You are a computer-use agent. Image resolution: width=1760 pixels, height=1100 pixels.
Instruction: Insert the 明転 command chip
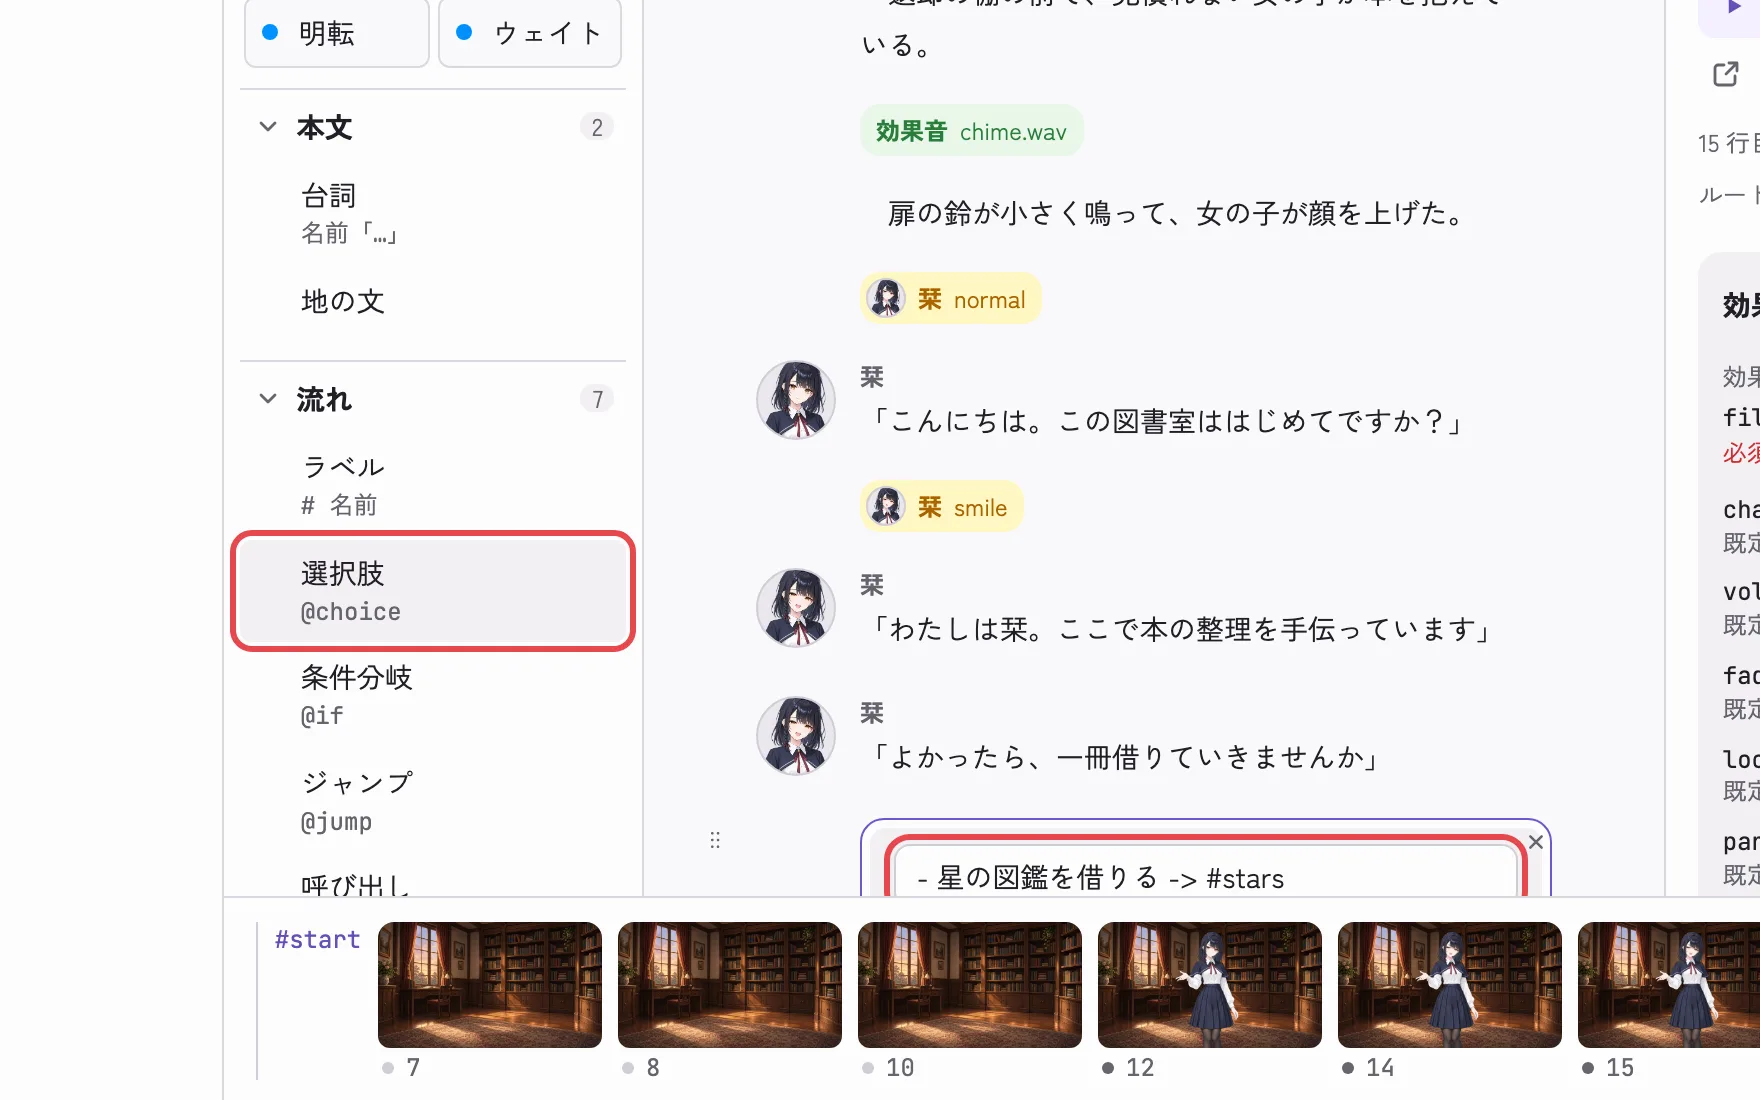pyautogui.click(x=337, y=33)
